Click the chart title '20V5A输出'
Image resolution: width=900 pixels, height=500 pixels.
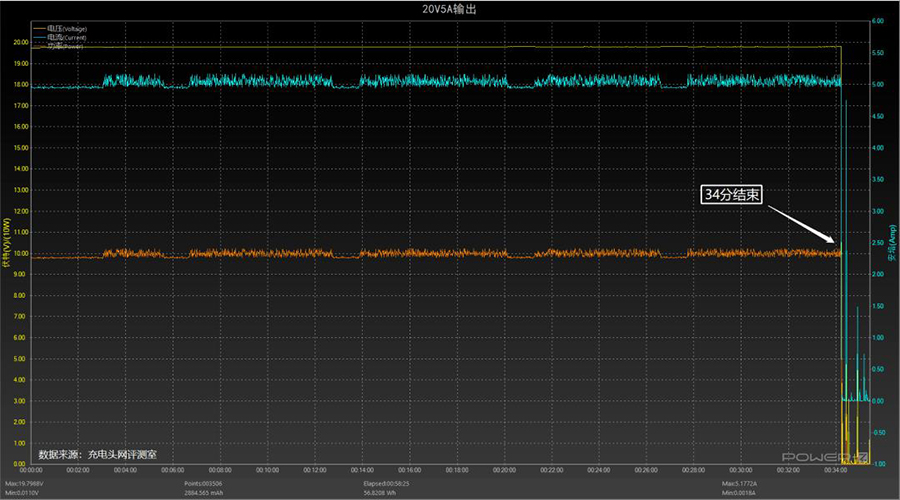(449, 9)
